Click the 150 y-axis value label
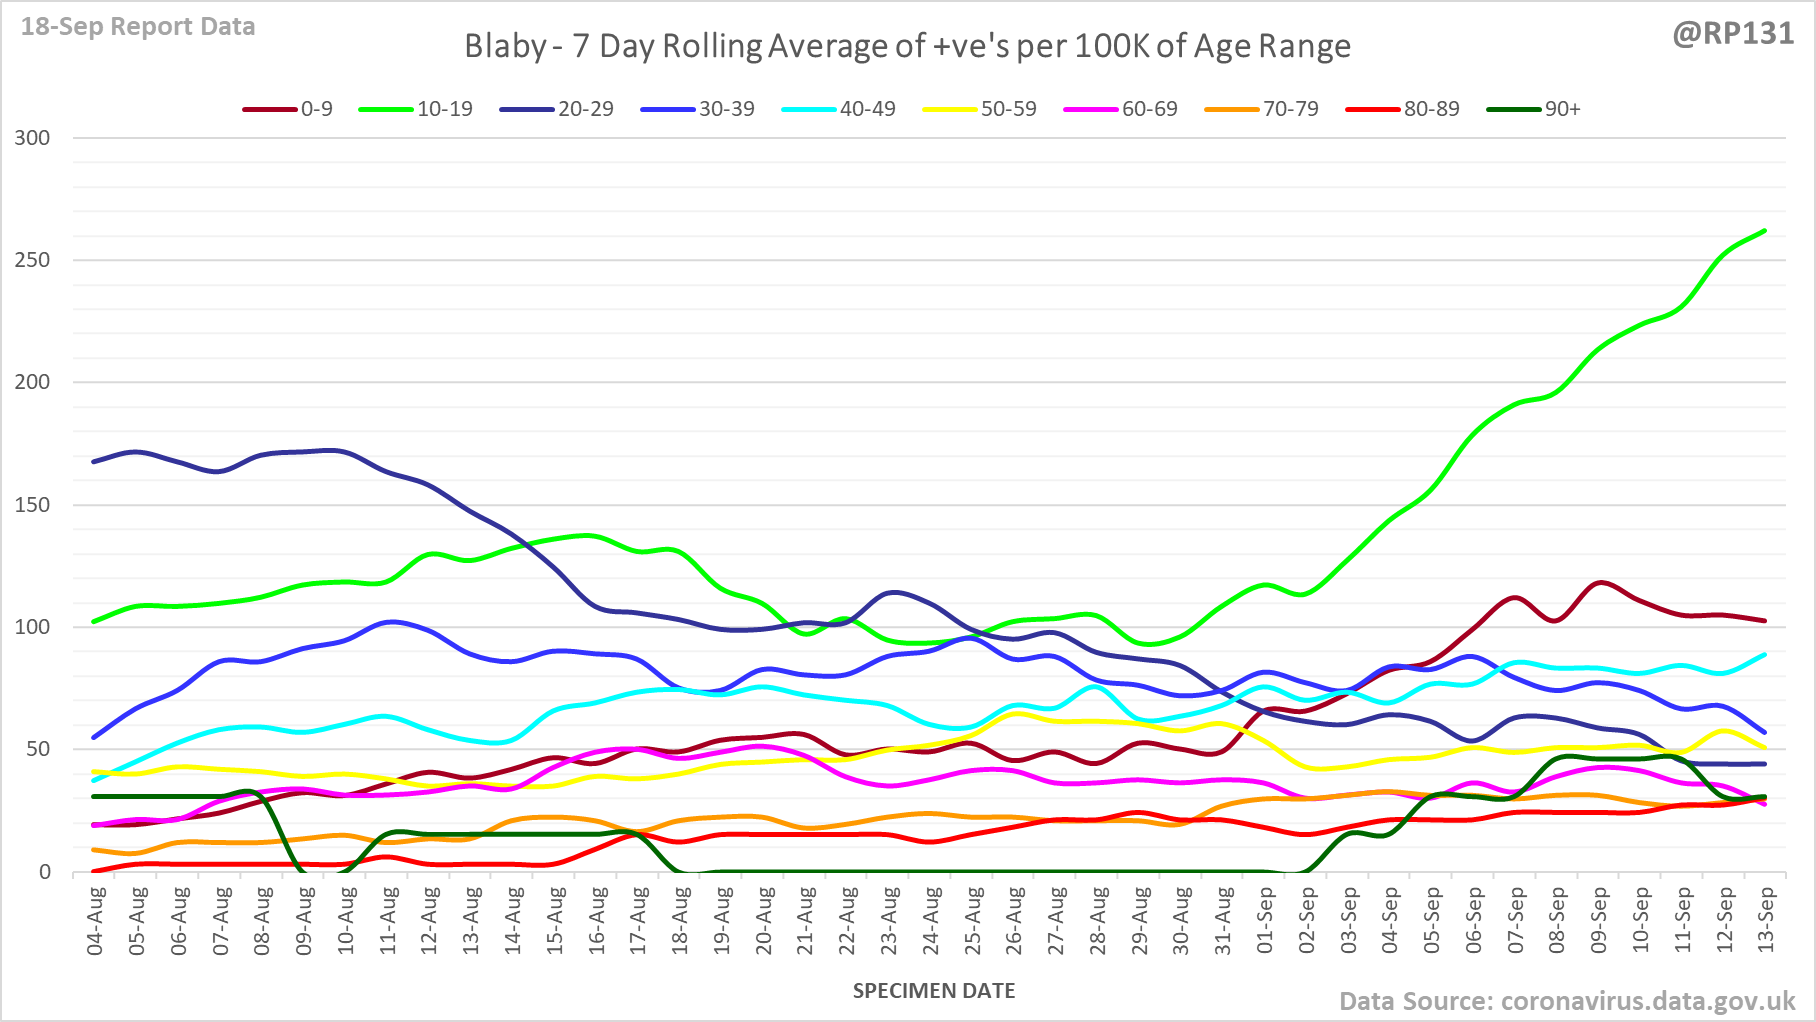 click(x=32, y=505)
